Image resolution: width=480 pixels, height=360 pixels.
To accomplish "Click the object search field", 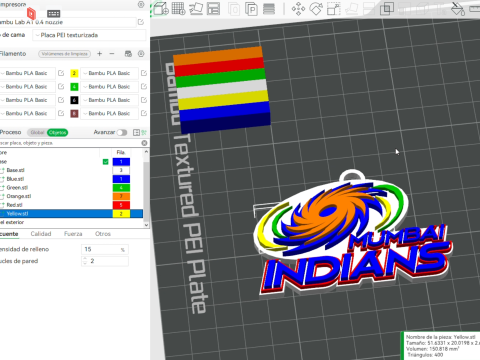I will point(70,143).
